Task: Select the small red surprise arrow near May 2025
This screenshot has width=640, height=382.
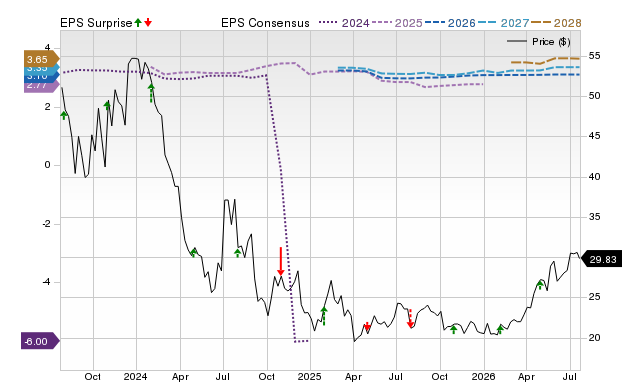Action: 367,326
